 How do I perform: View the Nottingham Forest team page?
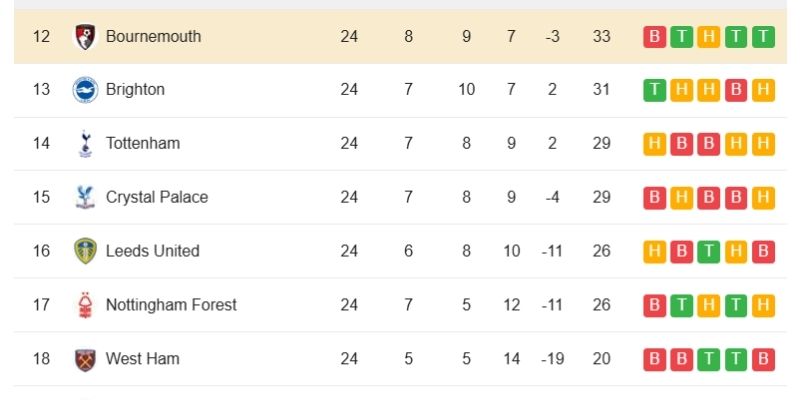click(171, 305)
